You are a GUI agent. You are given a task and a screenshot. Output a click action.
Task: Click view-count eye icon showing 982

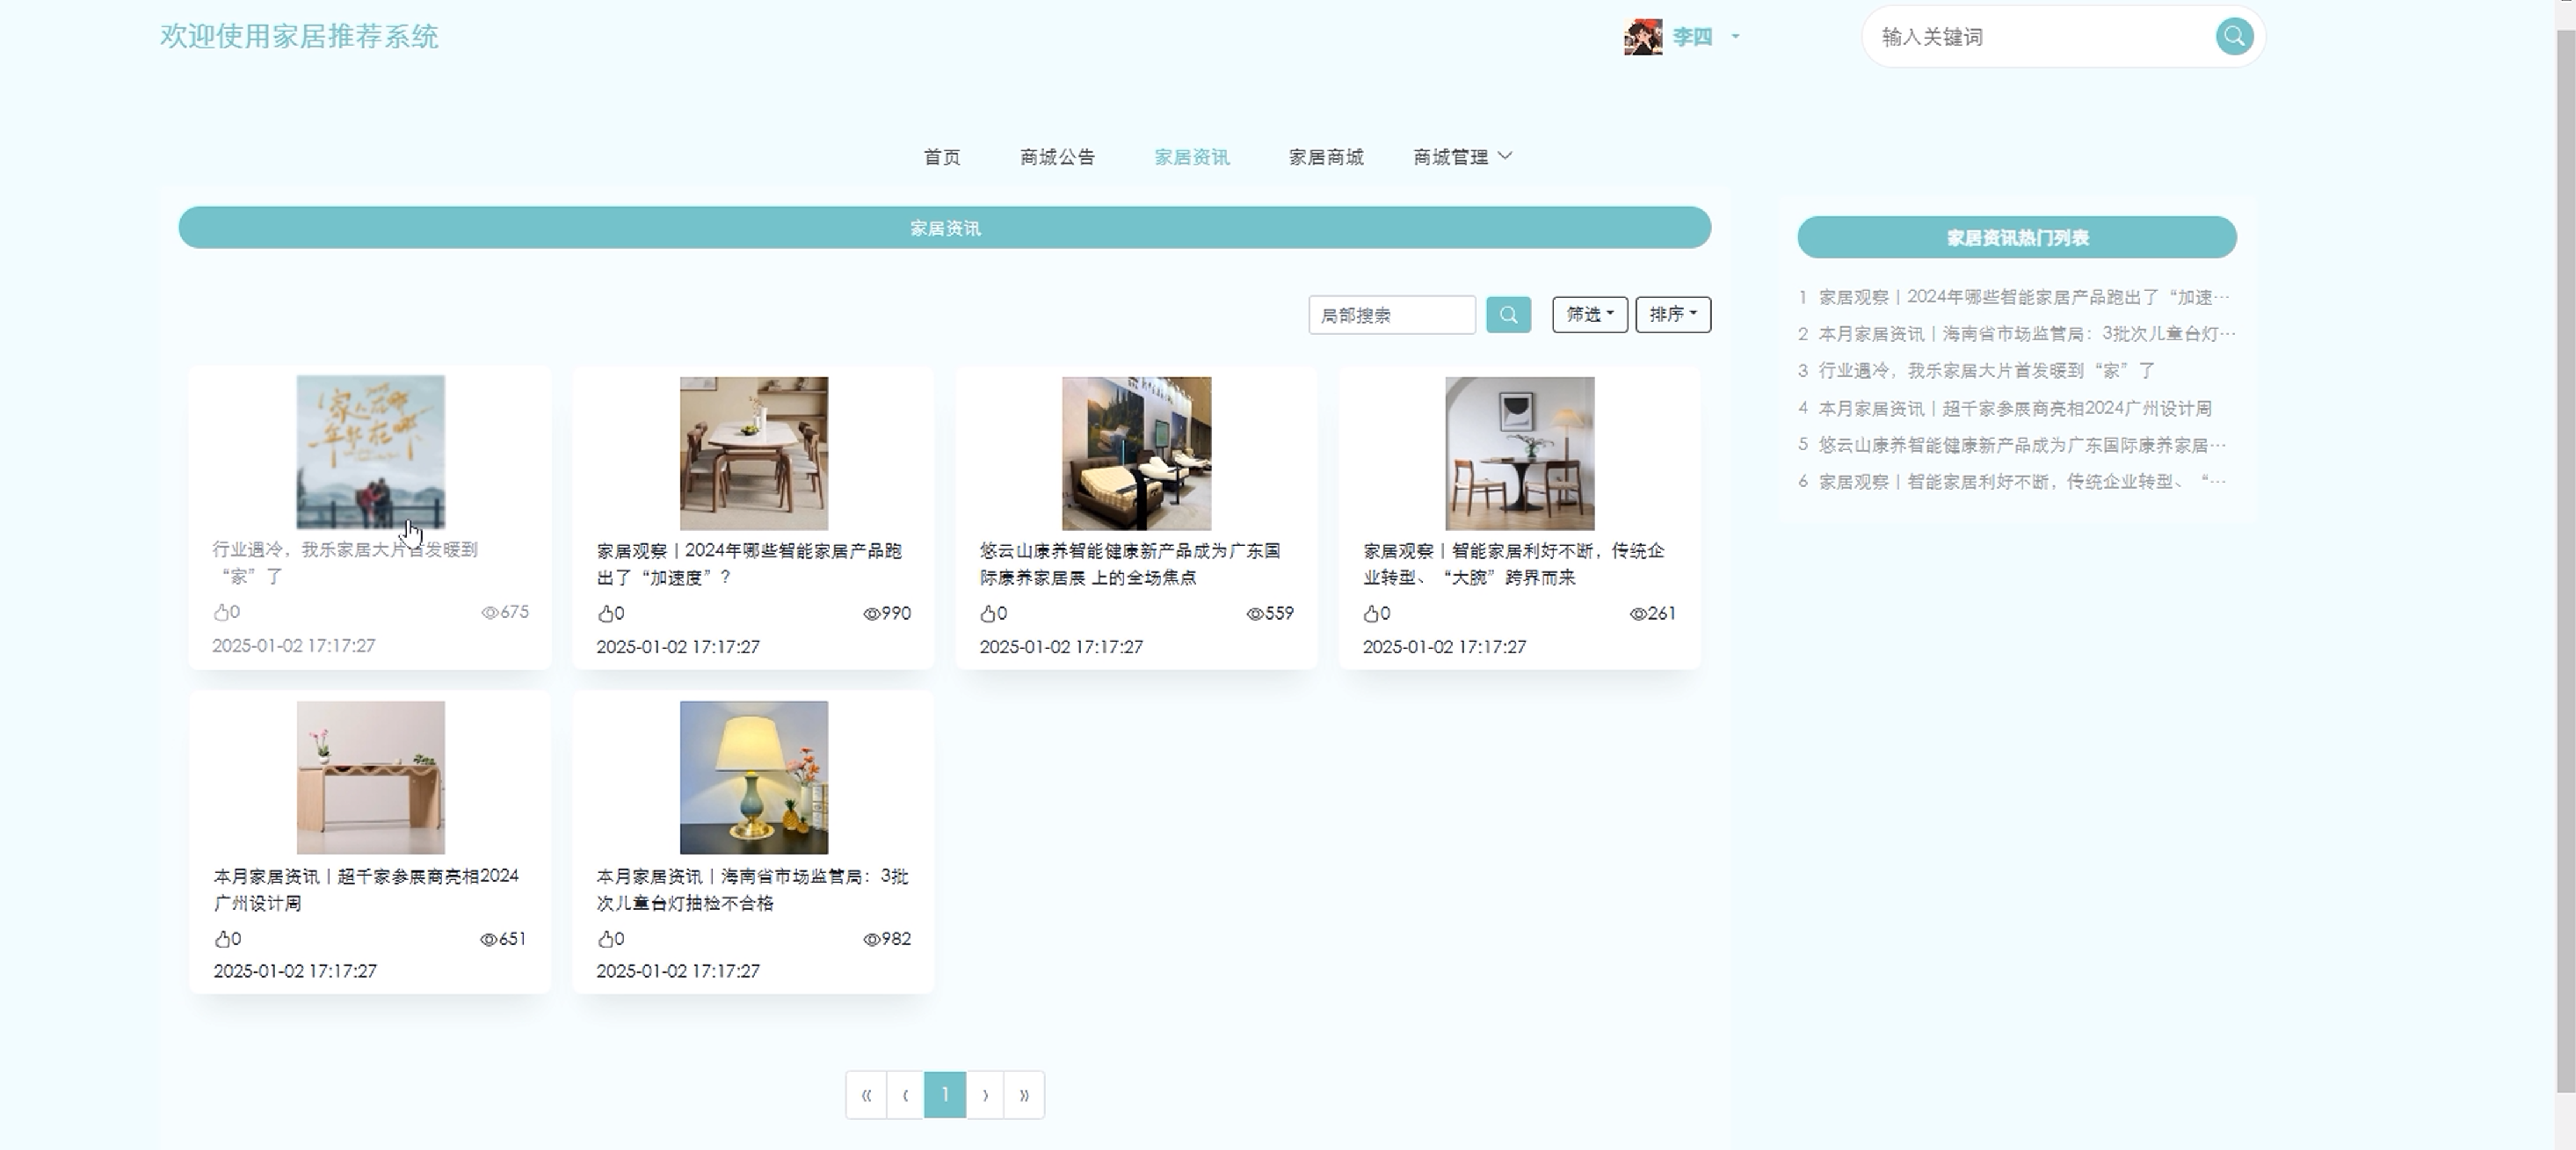pos(871,939)
